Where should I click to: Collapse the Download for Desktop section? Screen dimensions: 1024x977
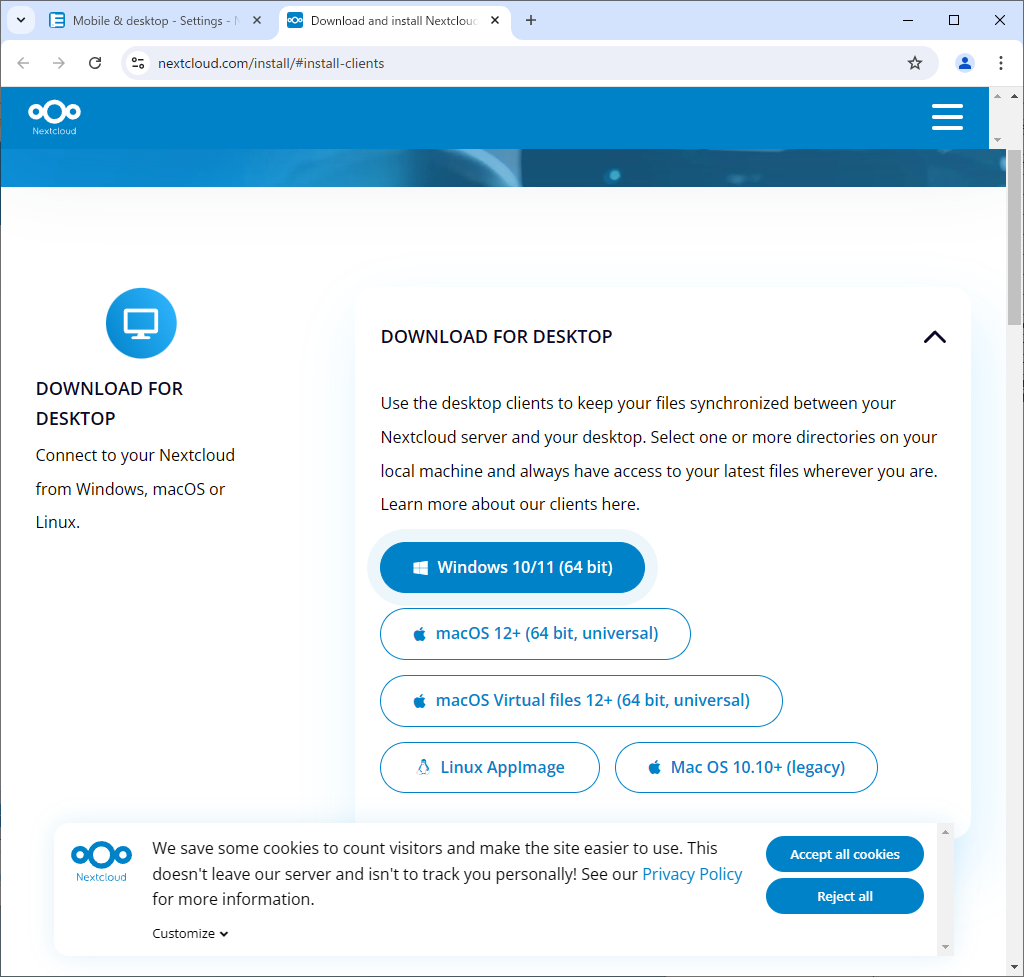[935, 337]
